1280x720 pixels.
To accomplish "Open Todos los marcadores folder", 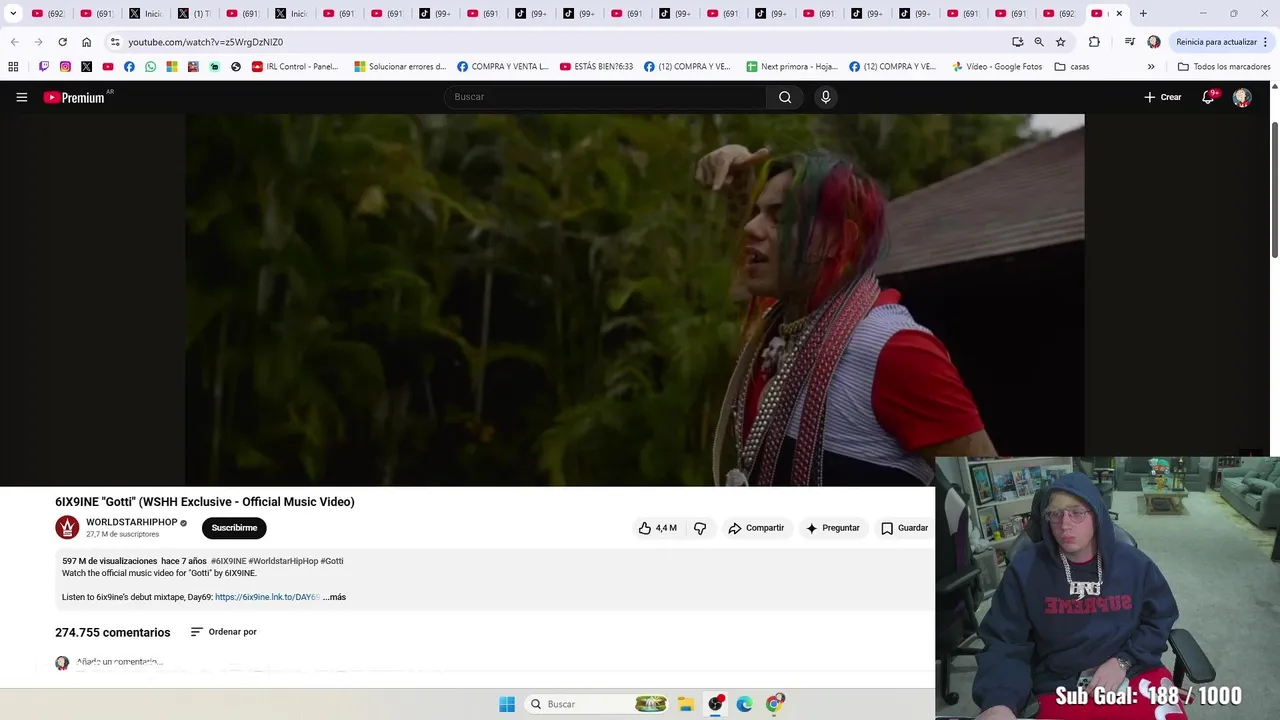I will (x=1224, y=67).
